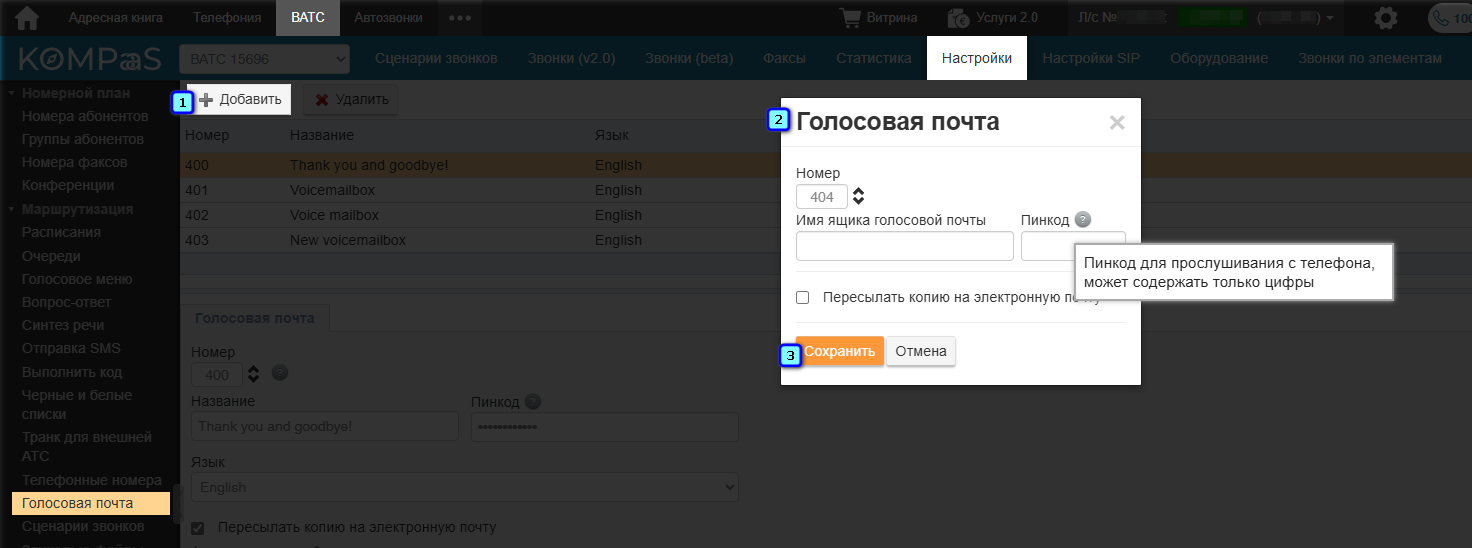Image resolution: width=1472 pixels, height=548 pixels.
Task: Open the home icon in top bar
Action: point(27,18)
